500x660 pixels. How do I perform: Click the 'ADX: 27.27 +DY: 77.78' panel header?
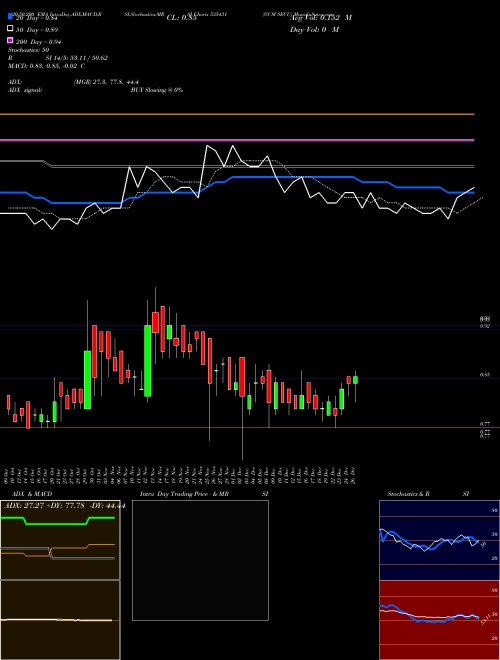click(x=44, y=506)
